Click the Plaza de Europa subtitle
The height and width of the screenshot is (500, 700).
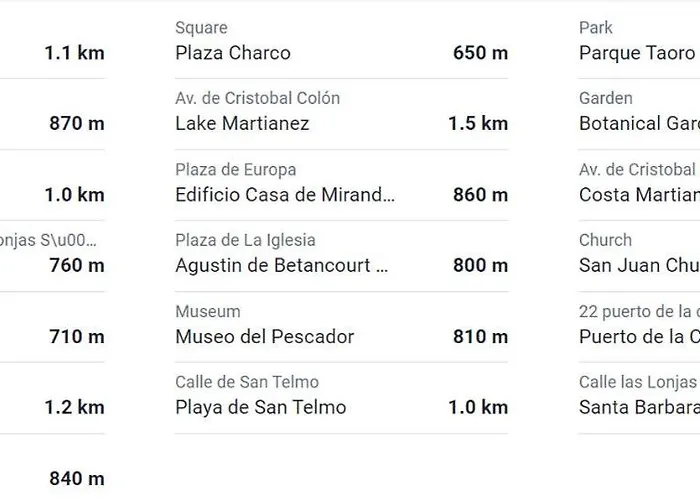[x=236, y=170]
